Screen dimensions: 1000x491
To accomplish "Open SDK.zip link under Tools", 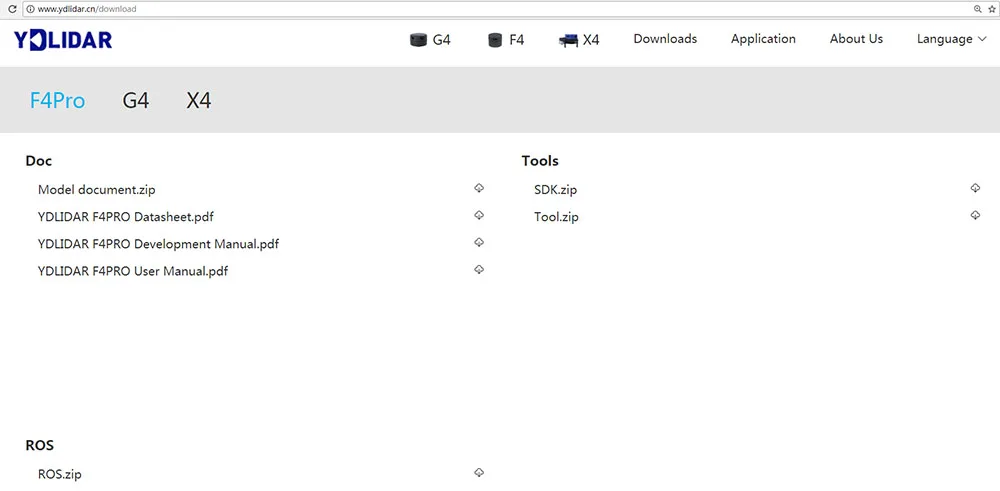I will 555,190.
